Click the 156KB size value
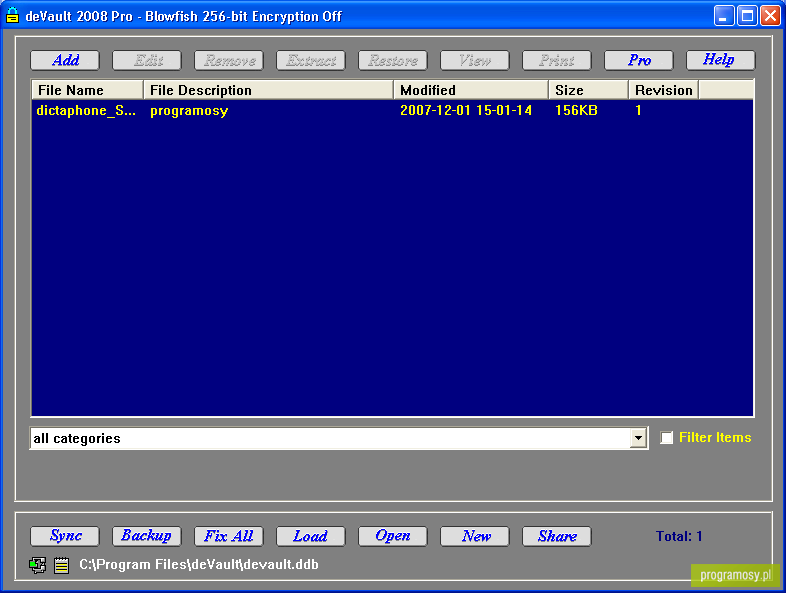 coord(576,110)
